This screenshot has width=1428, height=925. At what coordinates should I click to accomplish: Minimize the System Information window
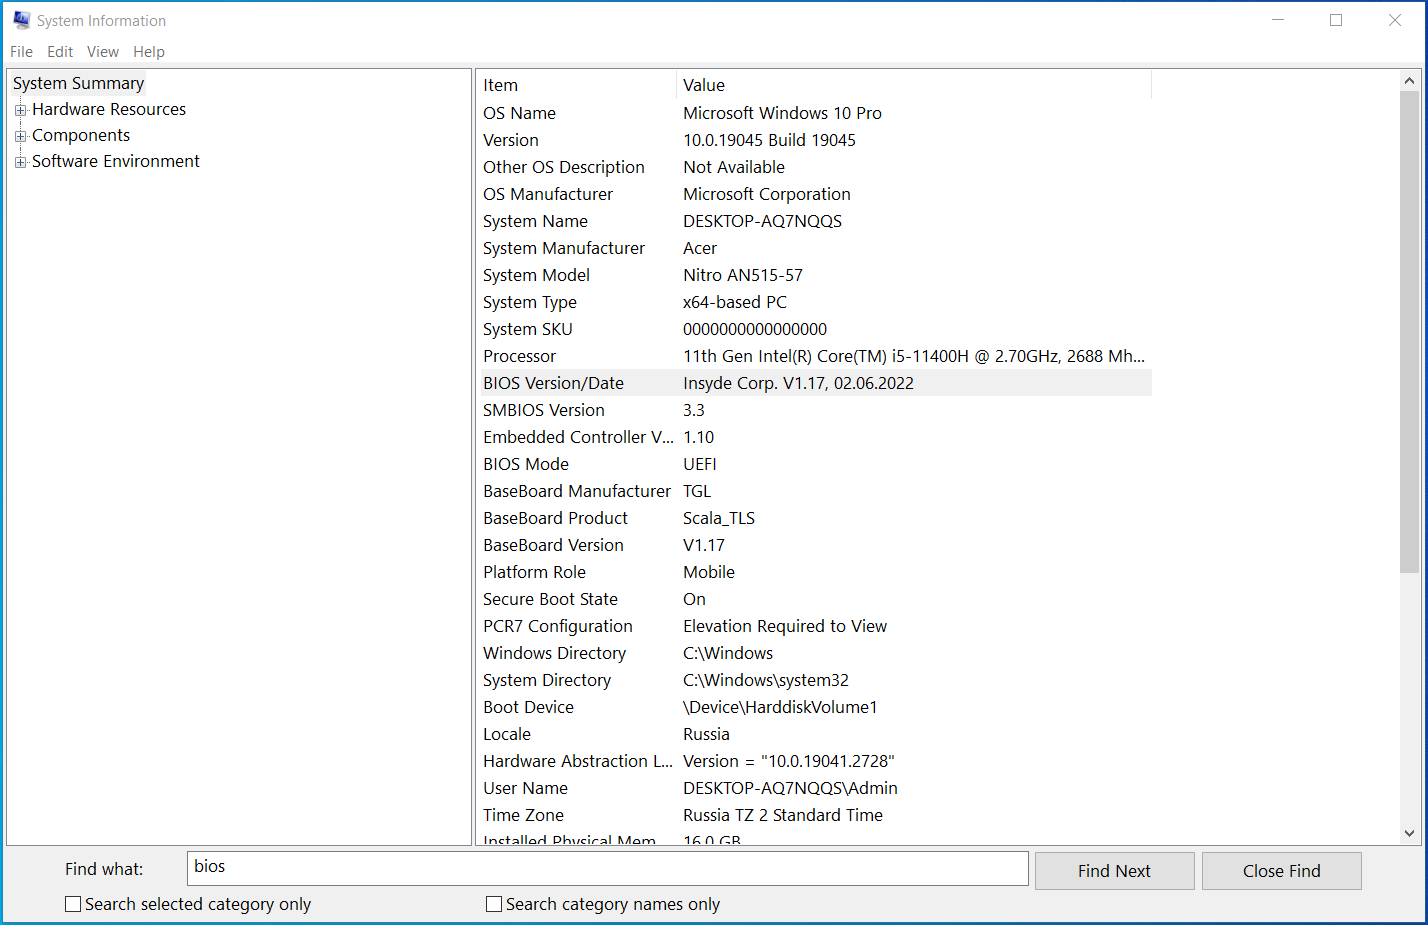(1278, 20)
